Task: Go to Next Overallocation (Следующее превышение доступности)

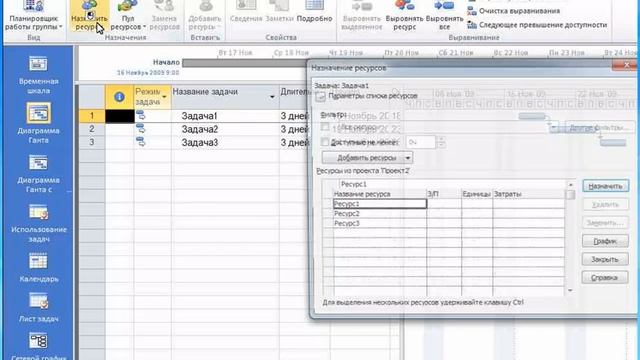Action: [x=537, y=25]
